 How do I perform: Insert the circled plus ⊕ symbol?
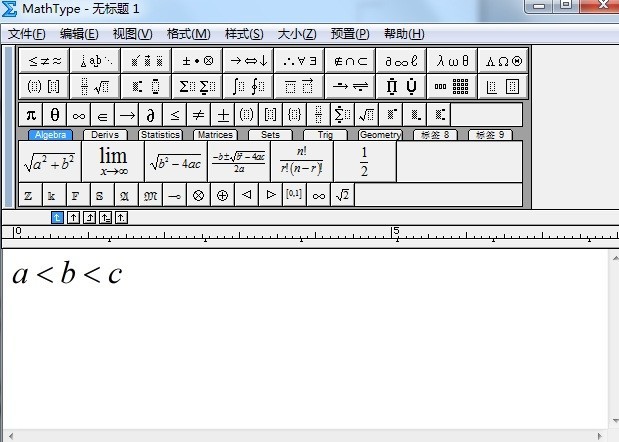click(x=222, y=195)
